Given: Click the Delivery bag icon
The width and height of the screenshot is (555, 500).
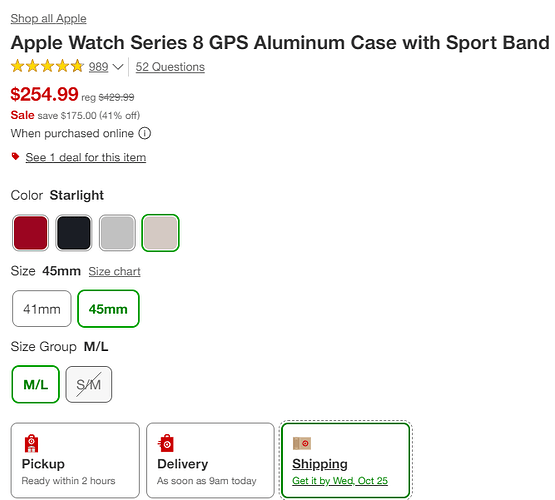Looking at the screenshot, I should click(x=166, y=443).
